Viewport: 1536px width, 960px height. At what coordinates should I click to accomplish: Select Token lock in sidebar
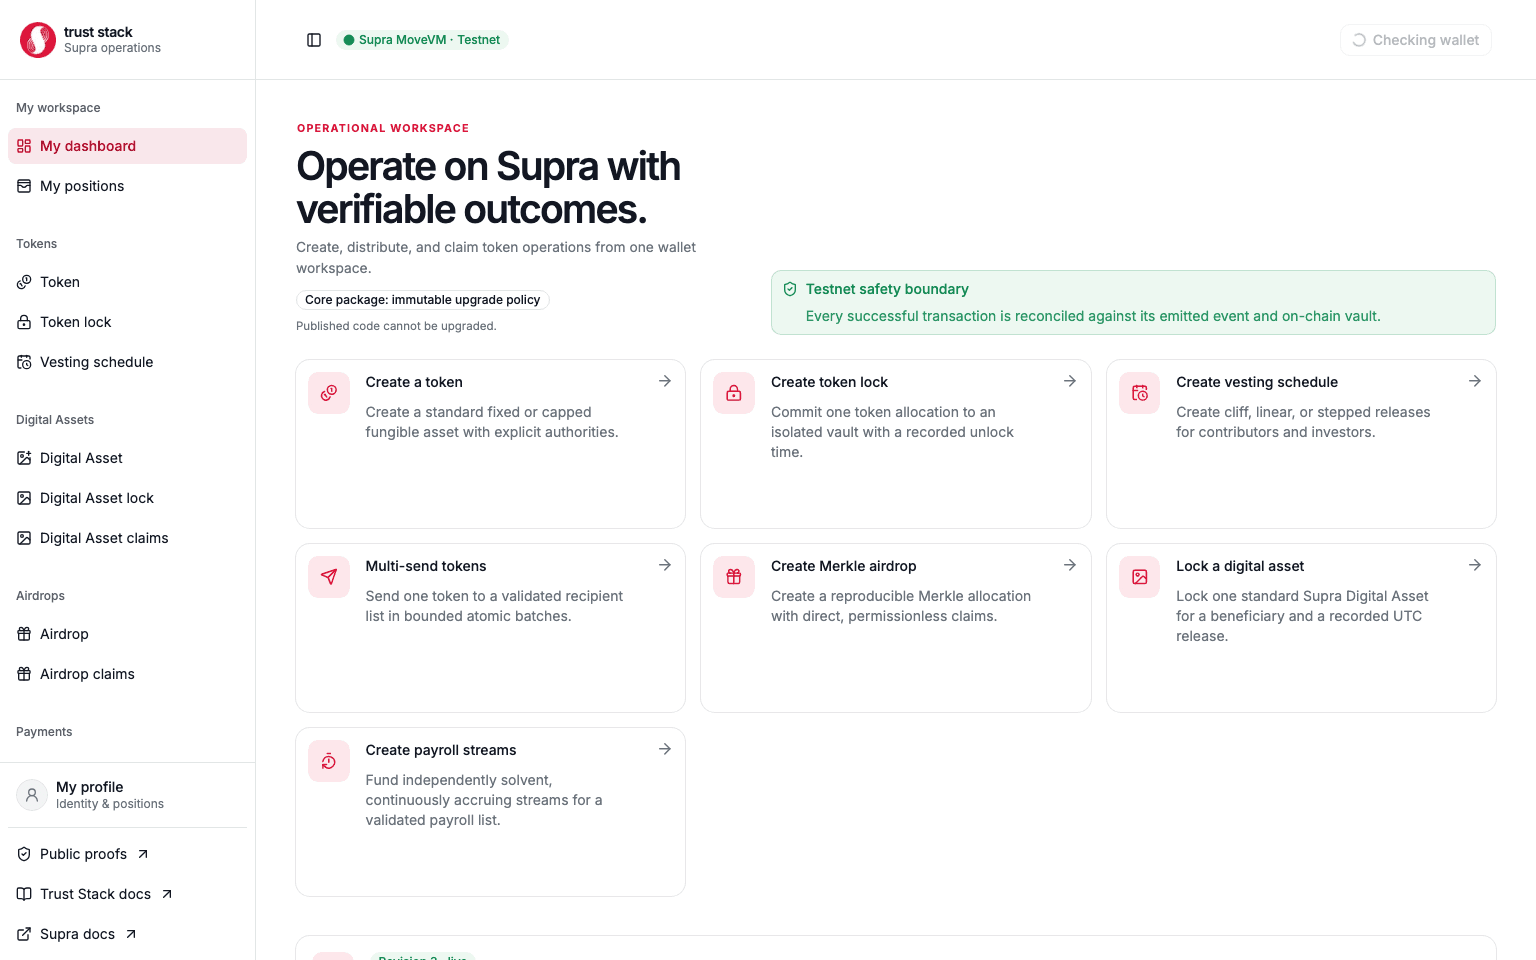(128, 322)
